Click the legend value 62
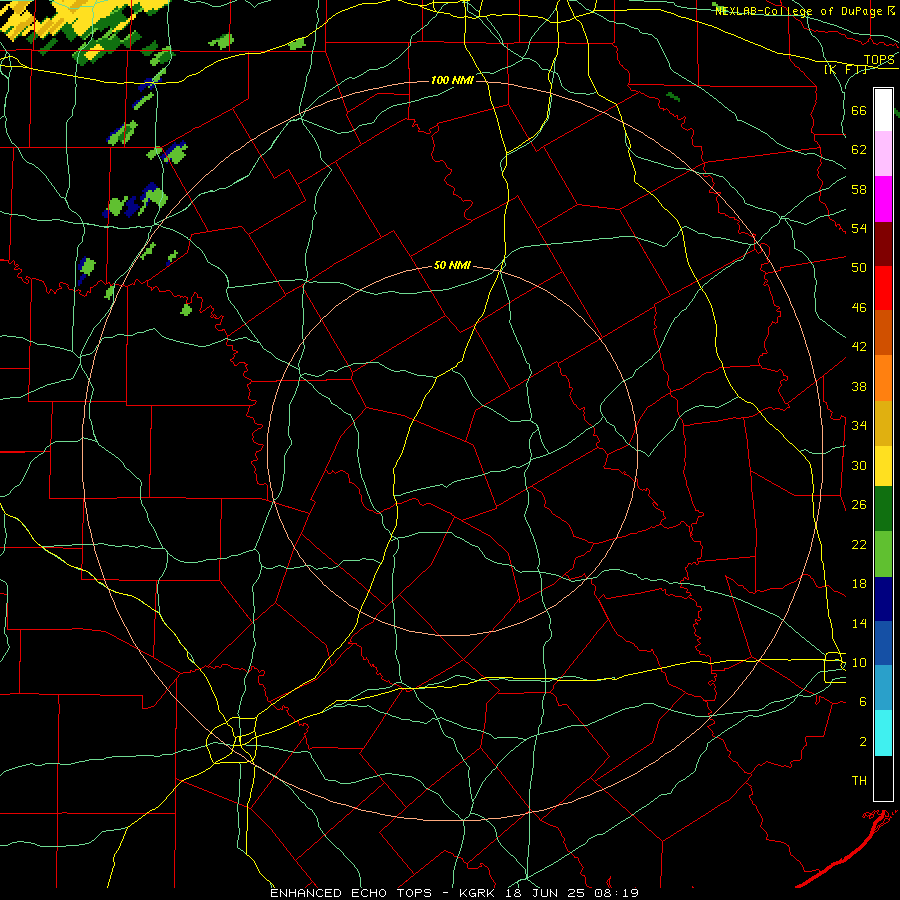 [x=859, y=150]
